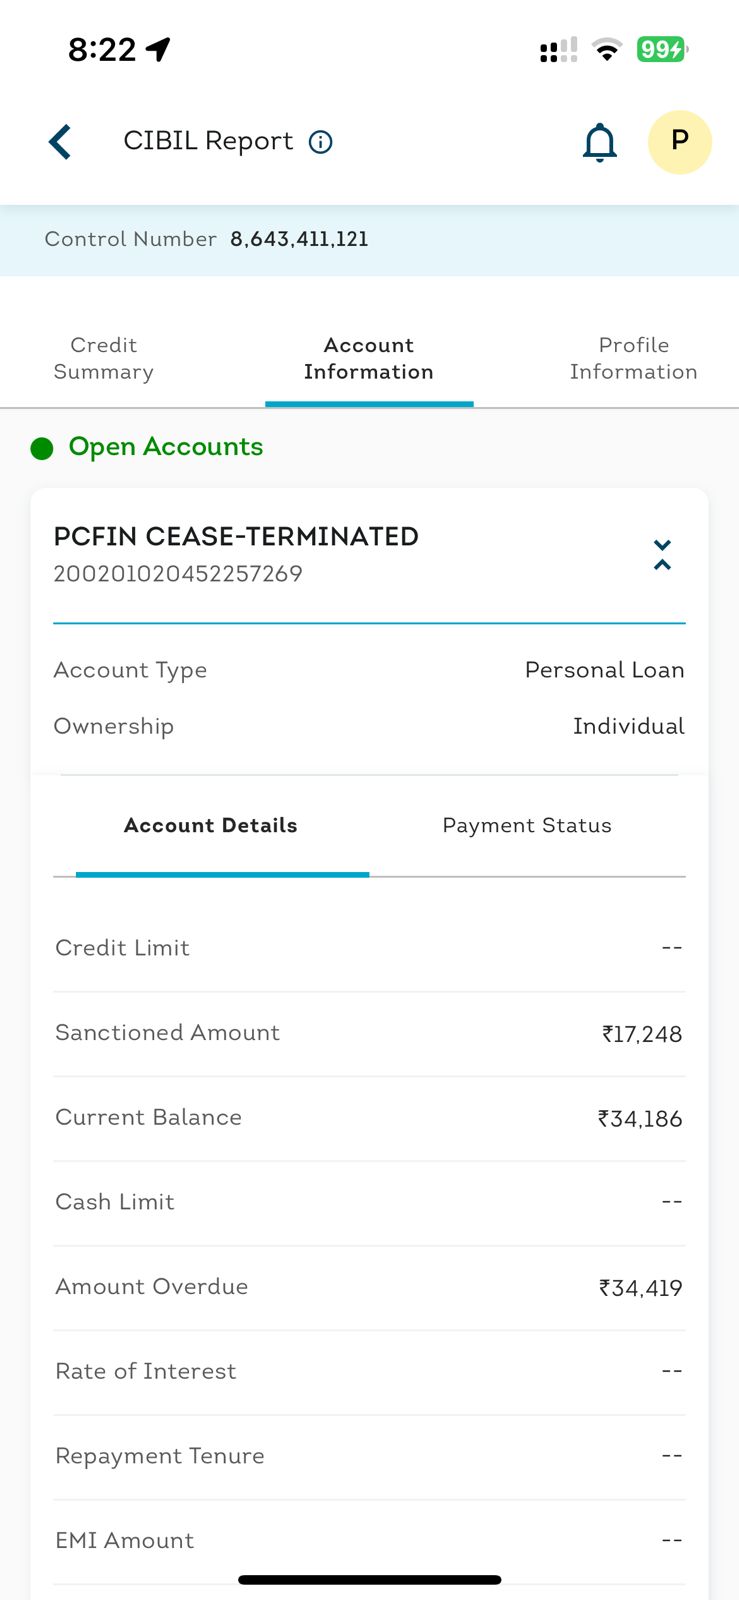Open the profile avatar labeled P
The height and width of the screenshot is (1600, 739).
679,142
